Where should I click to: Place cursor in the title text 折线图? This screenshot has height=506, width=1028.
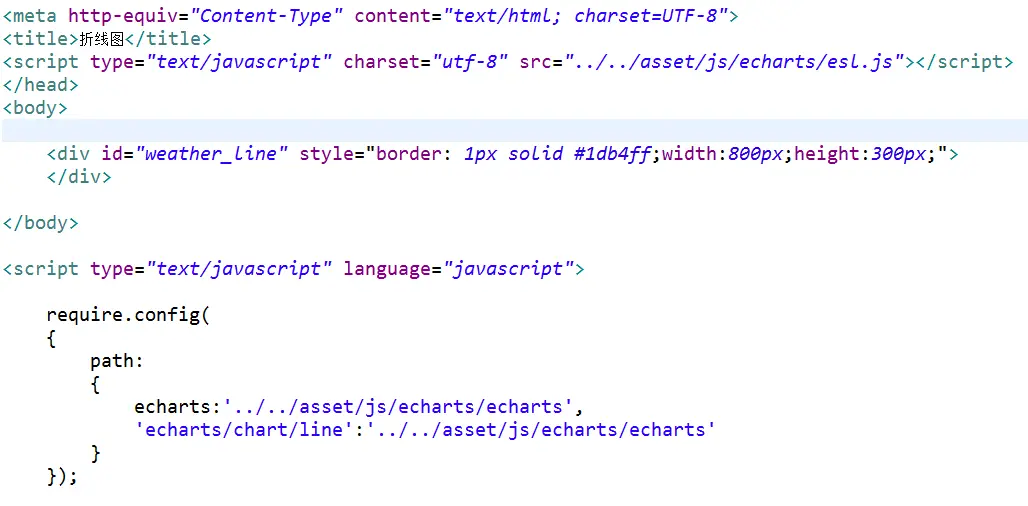point(102,39)
